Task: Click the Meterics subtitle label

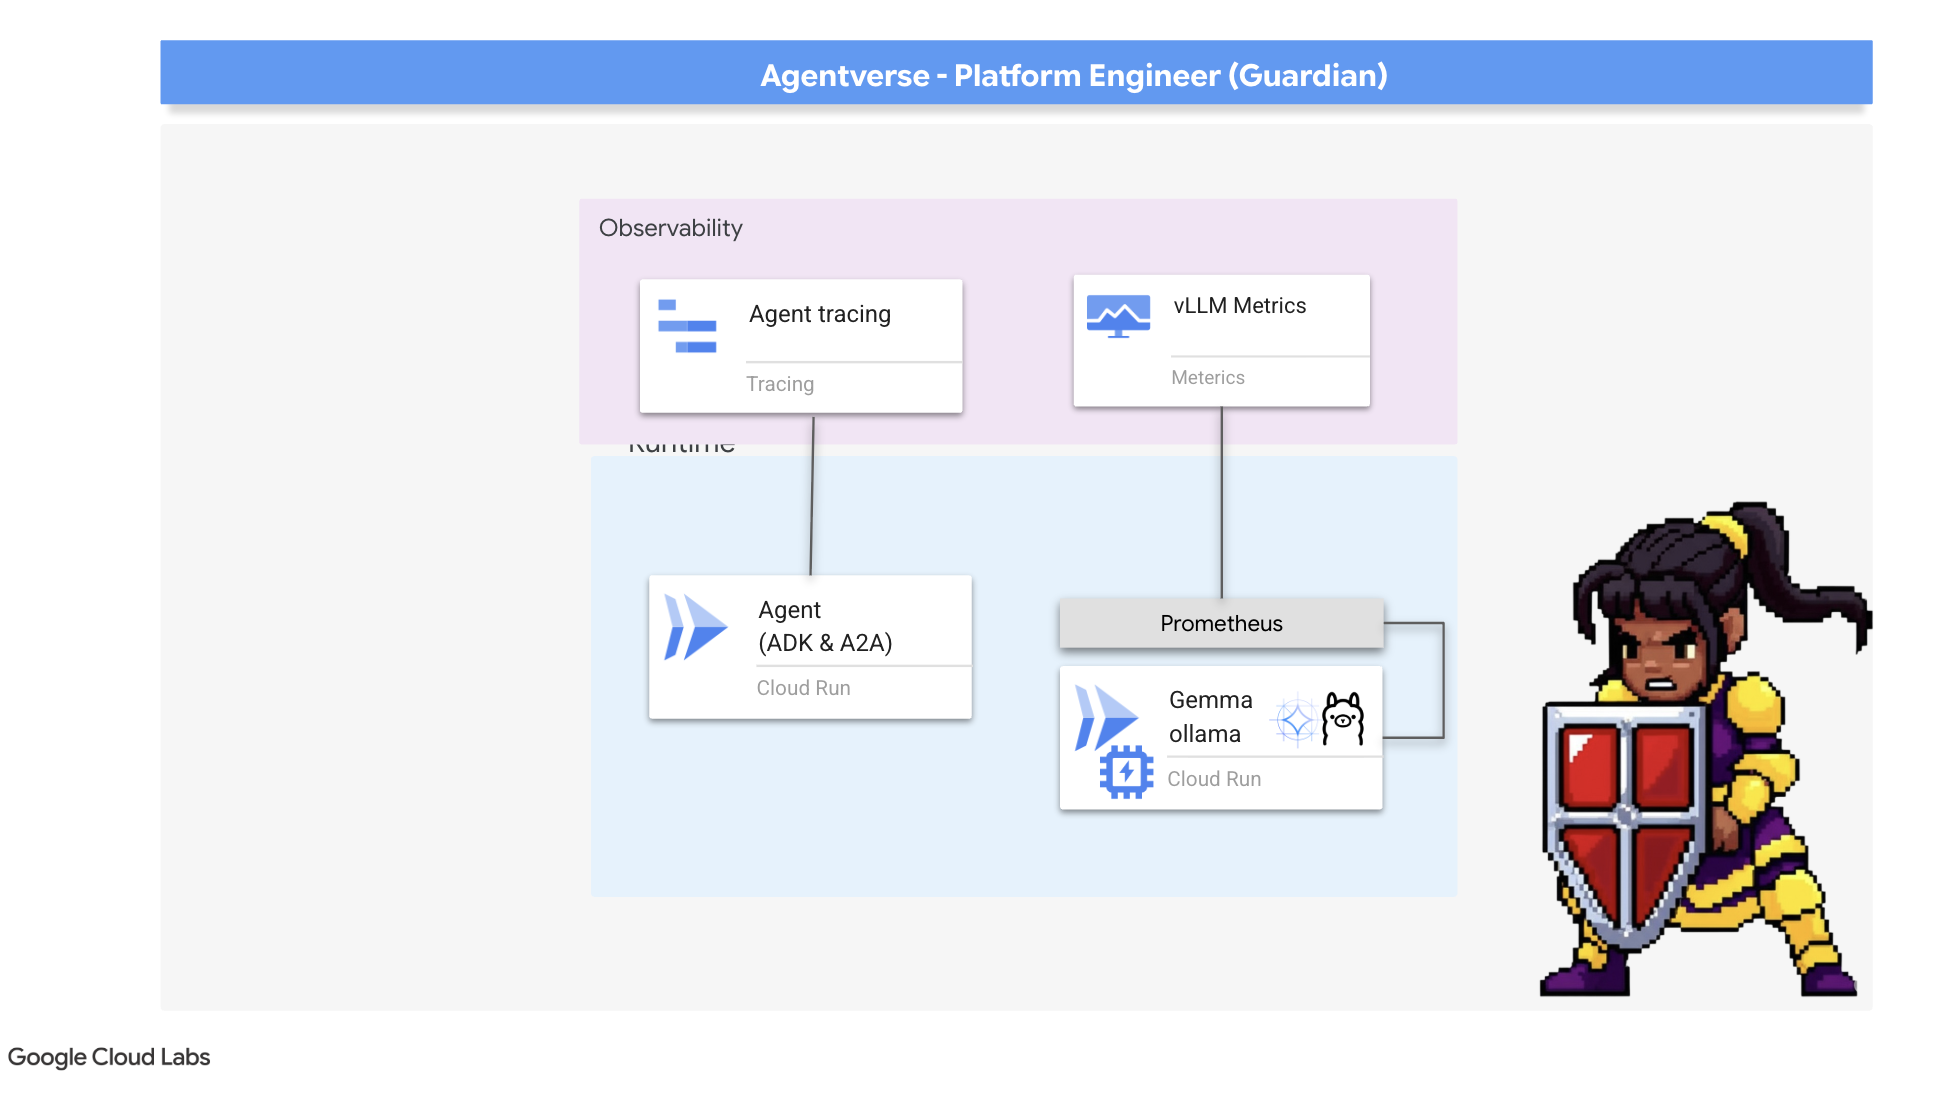Action: (1207, 378)
